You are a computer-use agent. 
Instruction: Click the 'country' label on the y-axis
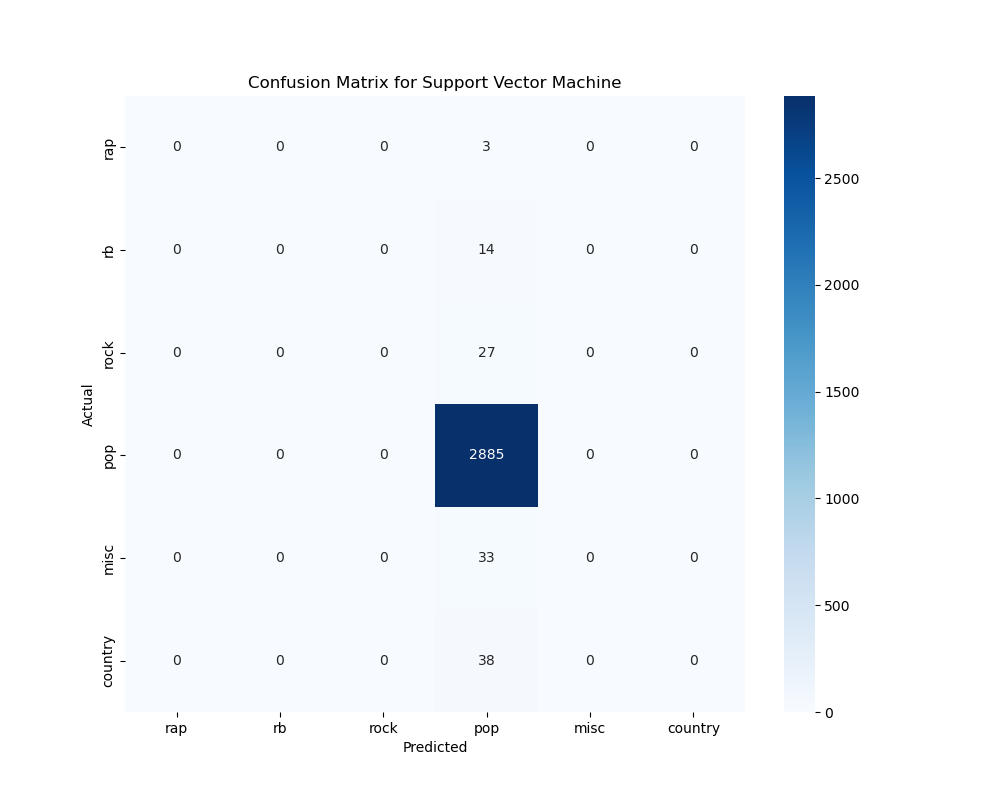pos(108,661)
